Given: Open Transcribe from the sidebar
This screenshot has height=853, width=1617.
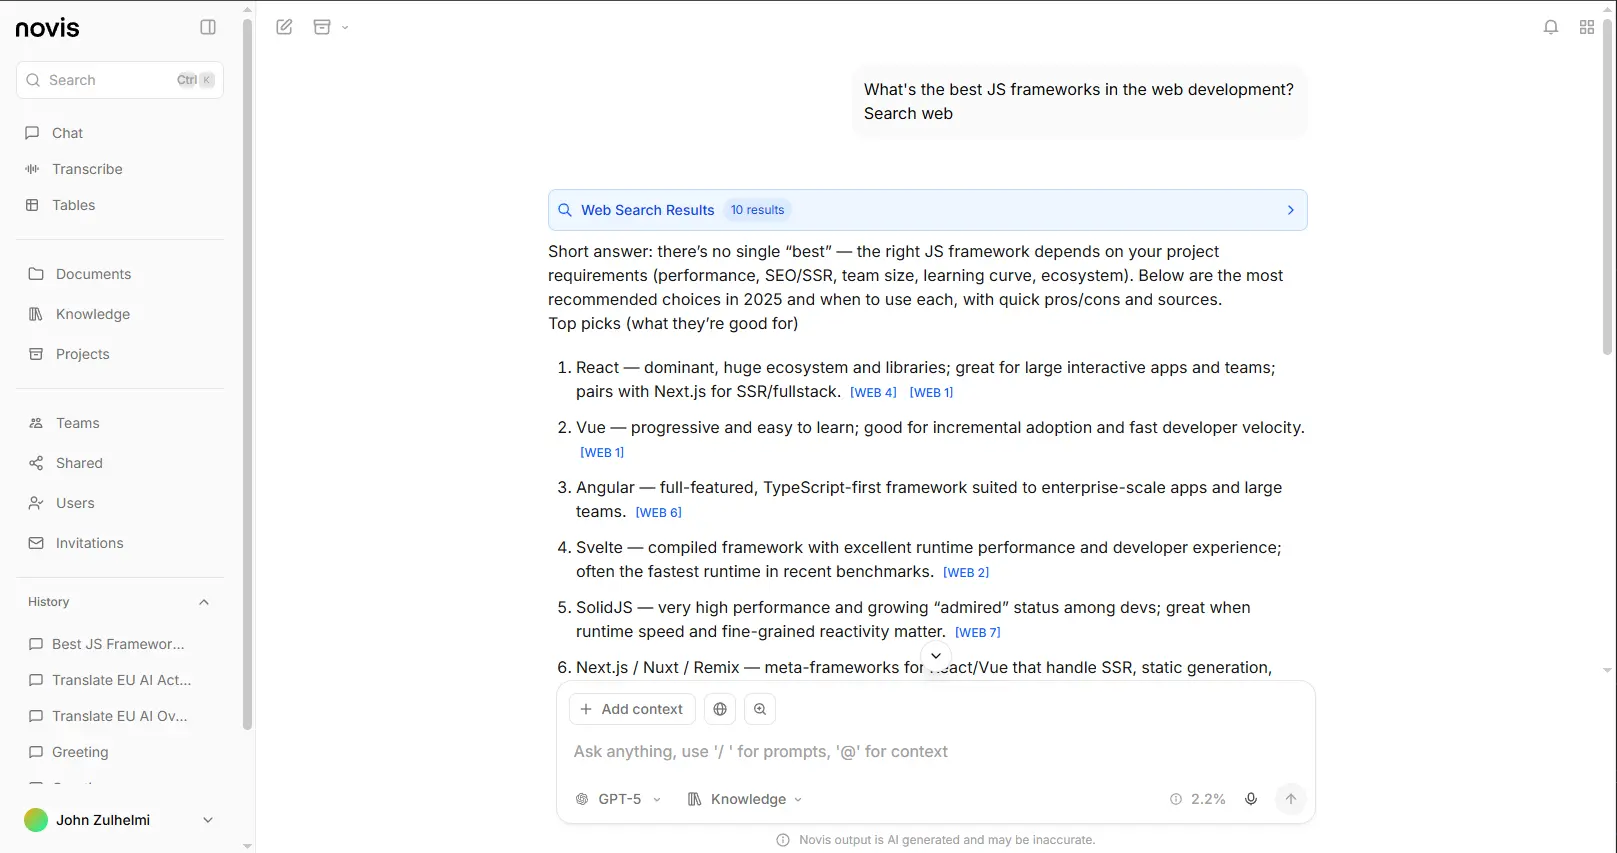Looking at the screenshot, I should (87, 169).
